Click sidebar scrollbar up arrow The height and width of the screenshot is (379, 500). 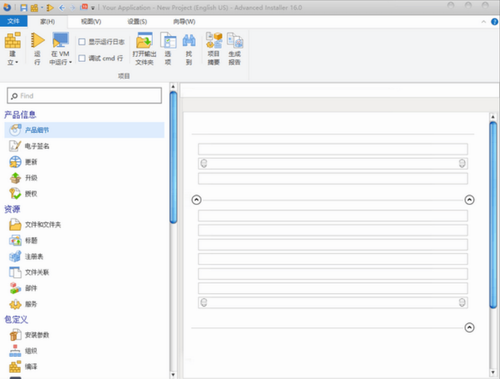pos(173,87)
